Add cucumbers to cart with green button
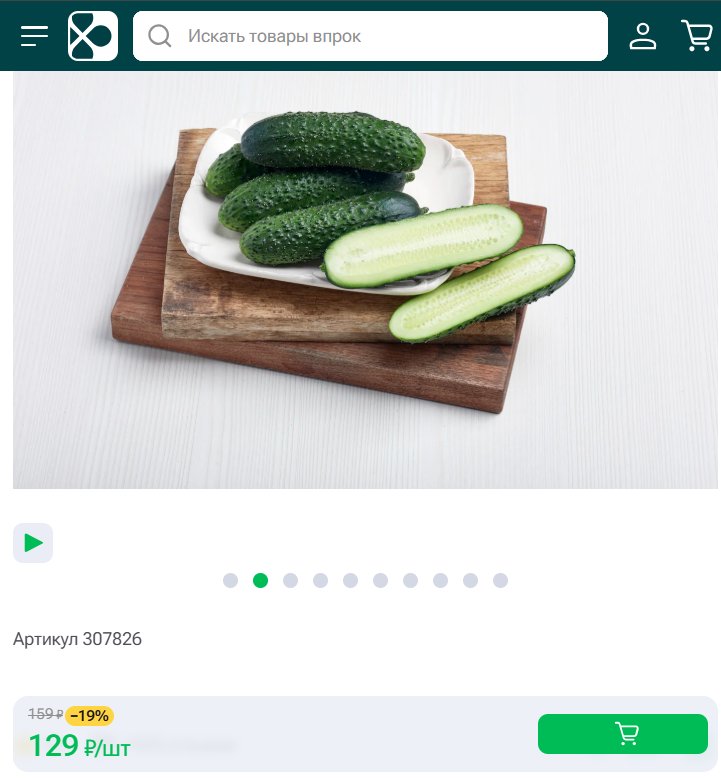Image resolution: width=721 pixels, height=780 pixels. click(622, 734)
